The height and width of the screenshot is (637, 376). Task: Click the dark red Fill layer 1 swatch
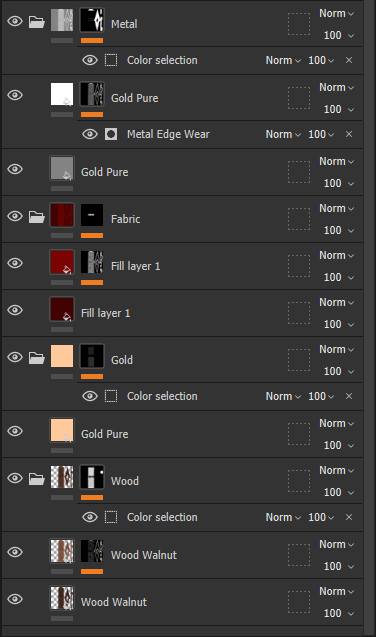pos(62,309)
